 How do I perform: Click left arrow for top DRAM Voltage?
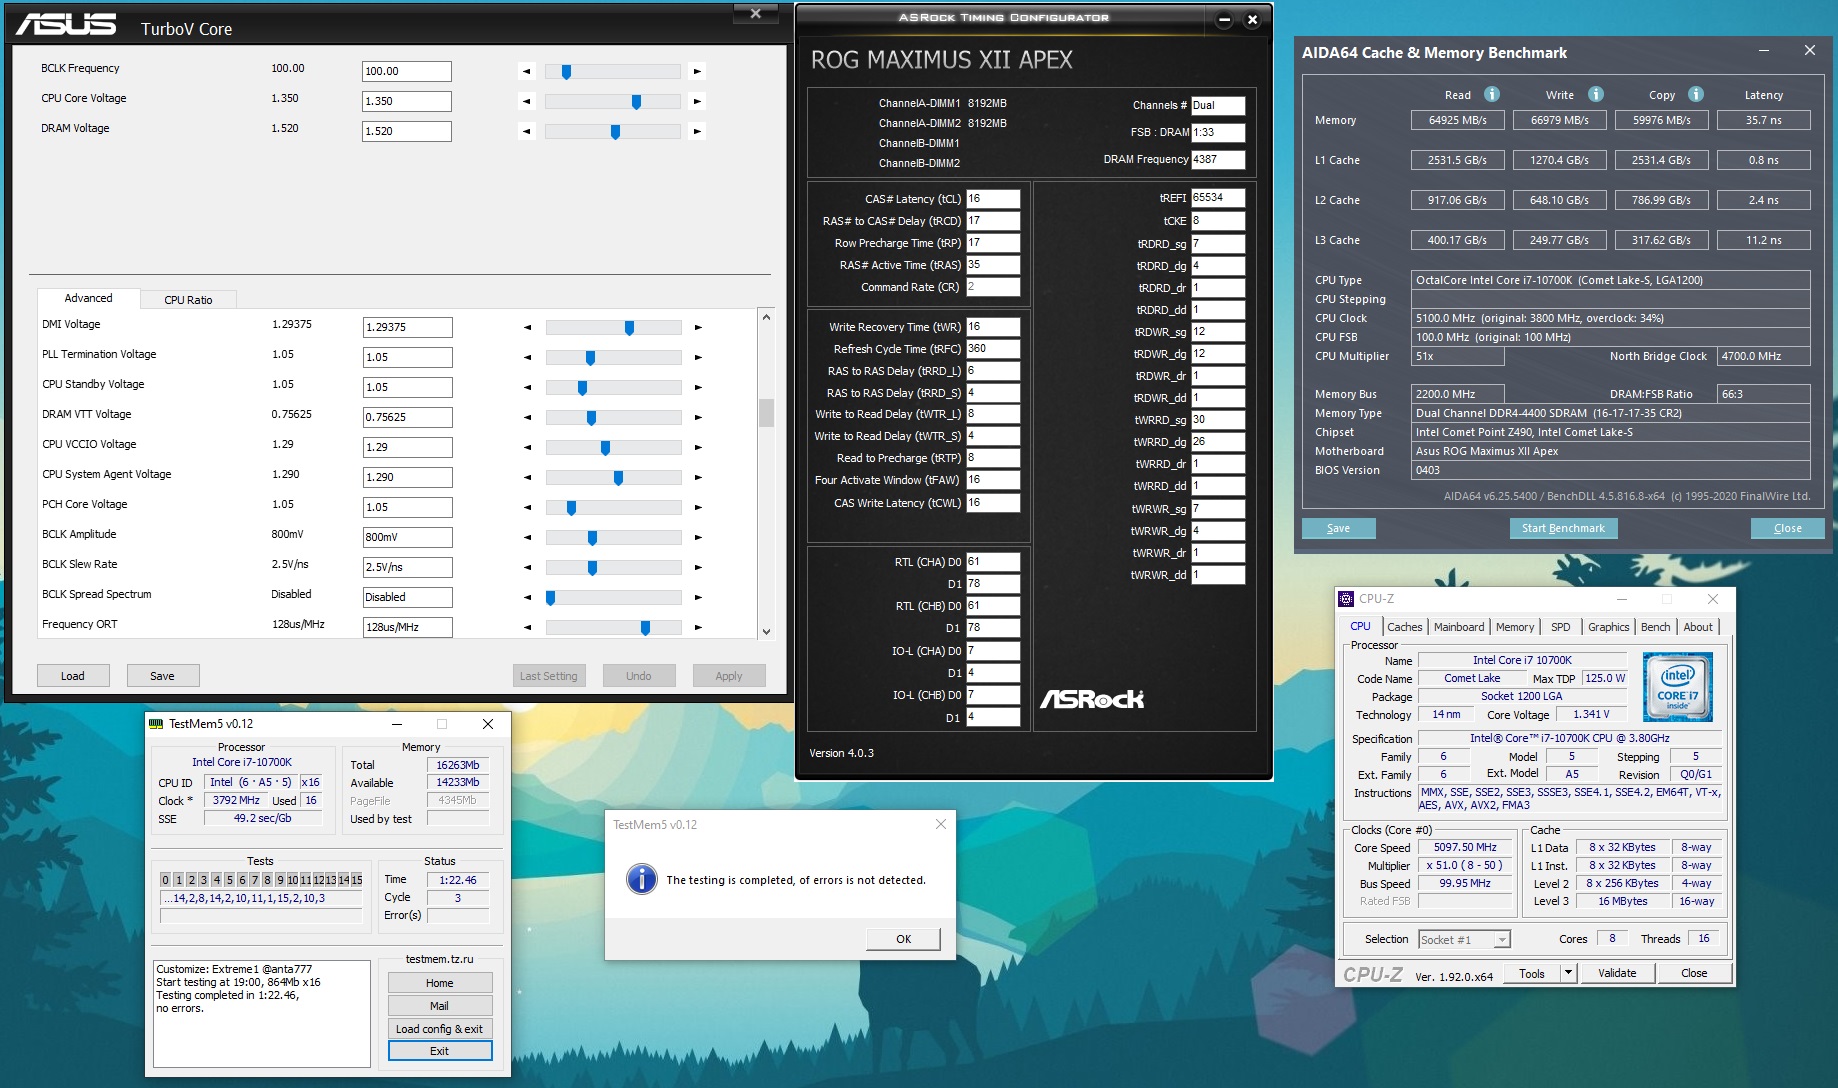click(526, 131)
